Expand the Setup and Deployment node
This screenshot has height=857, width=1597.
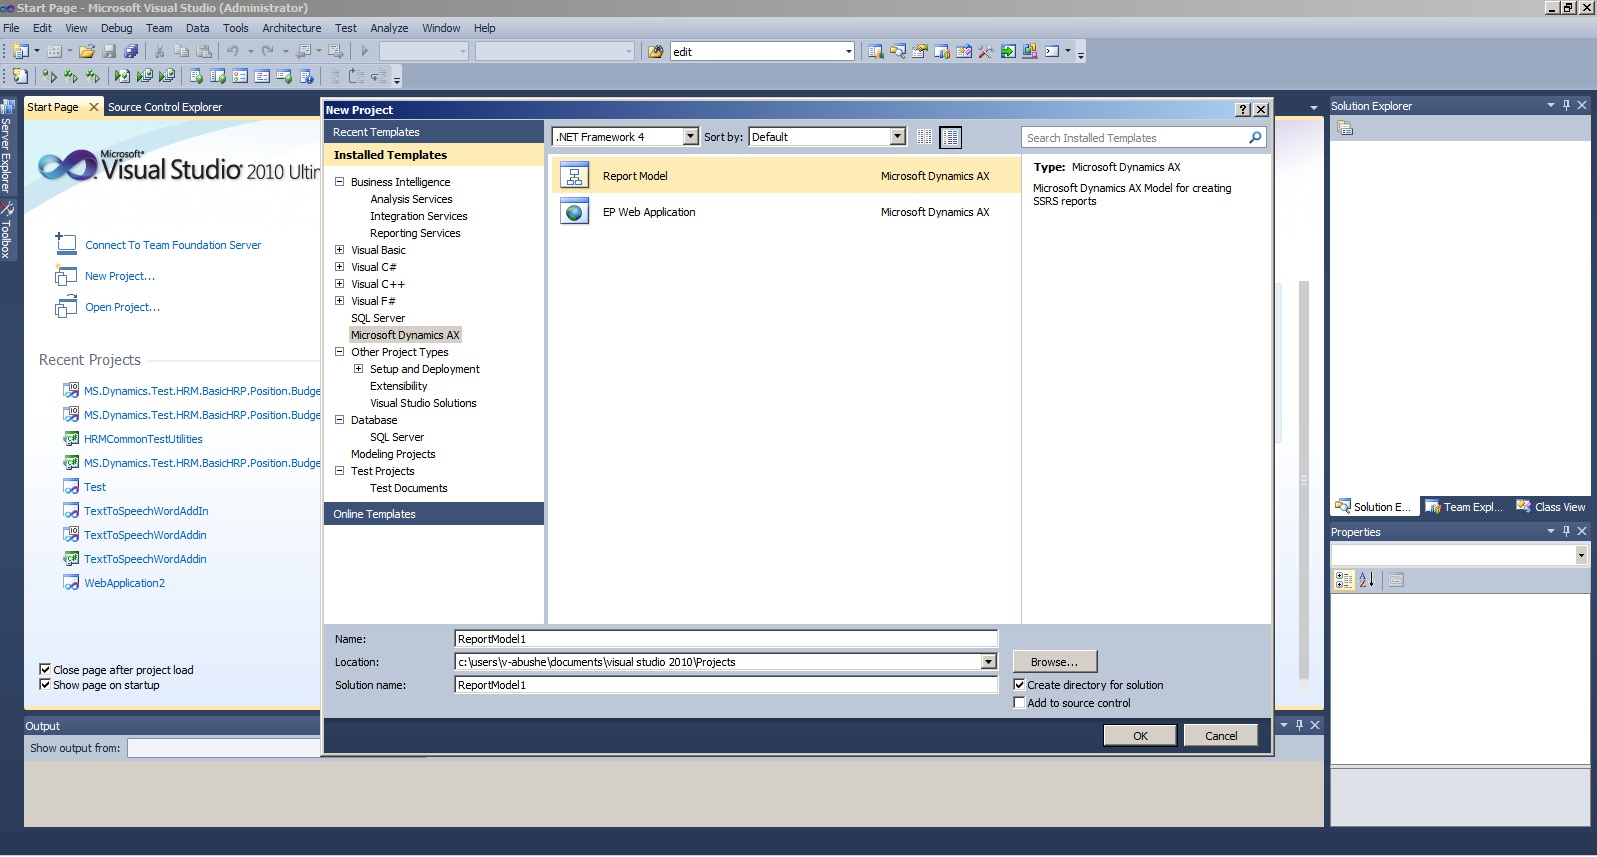coord(359,369)
